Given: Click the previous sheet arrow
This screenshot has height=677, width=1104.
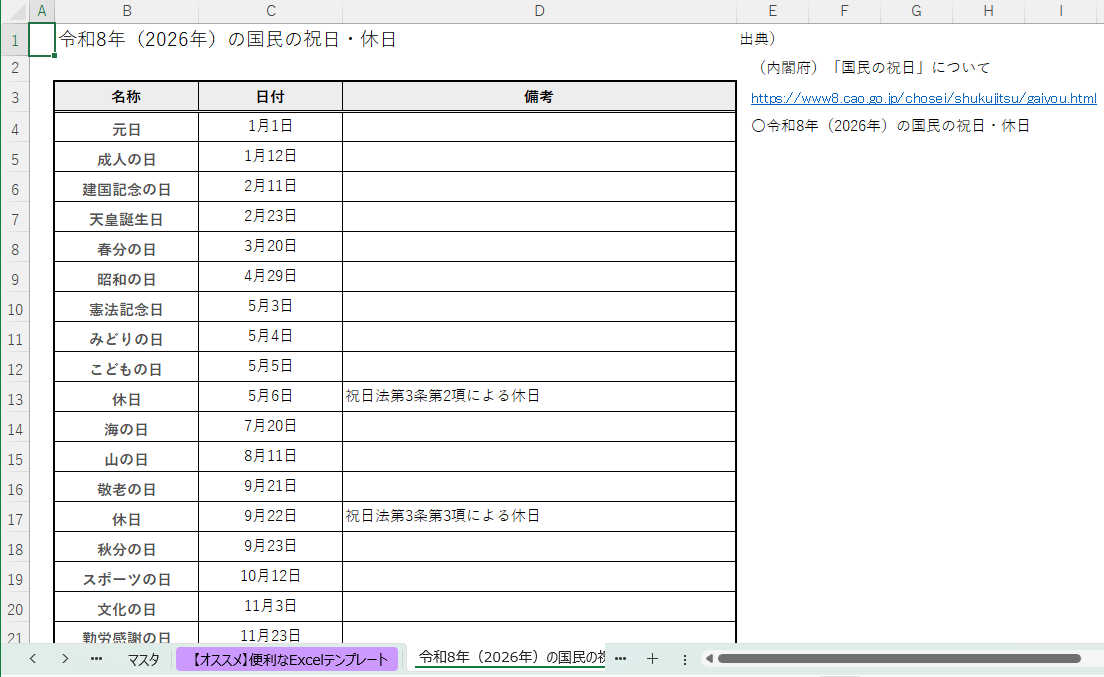Looking at the screenshot, I should (x=32, y=659).
